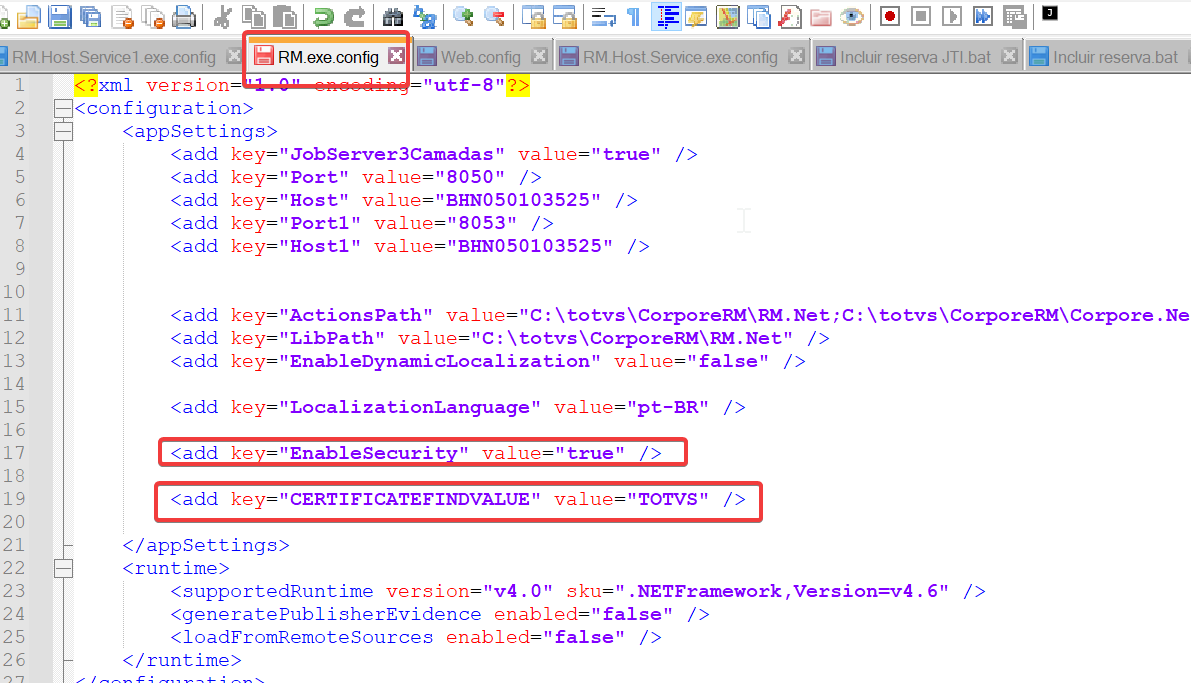Save all open files
The width and height of the screenshot is (1191, 683).
pyautogui.click(x=90, y=17)
